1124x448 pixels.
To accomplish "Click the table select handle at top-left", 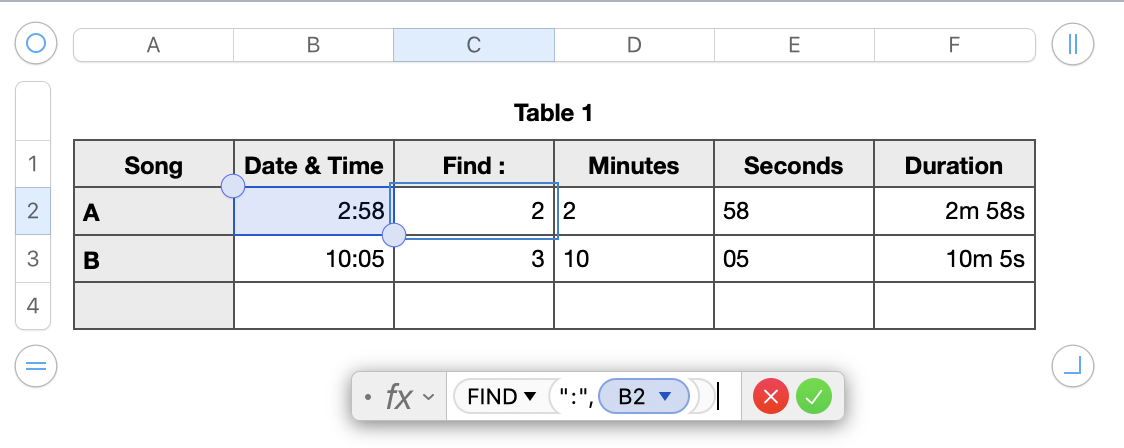I will (36, 44).
